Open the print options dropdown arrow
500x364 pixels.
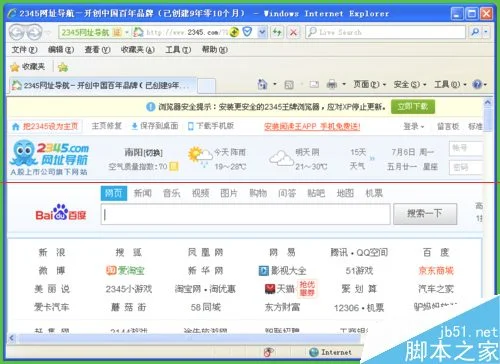pyautogui.click(x=344, y=84)
